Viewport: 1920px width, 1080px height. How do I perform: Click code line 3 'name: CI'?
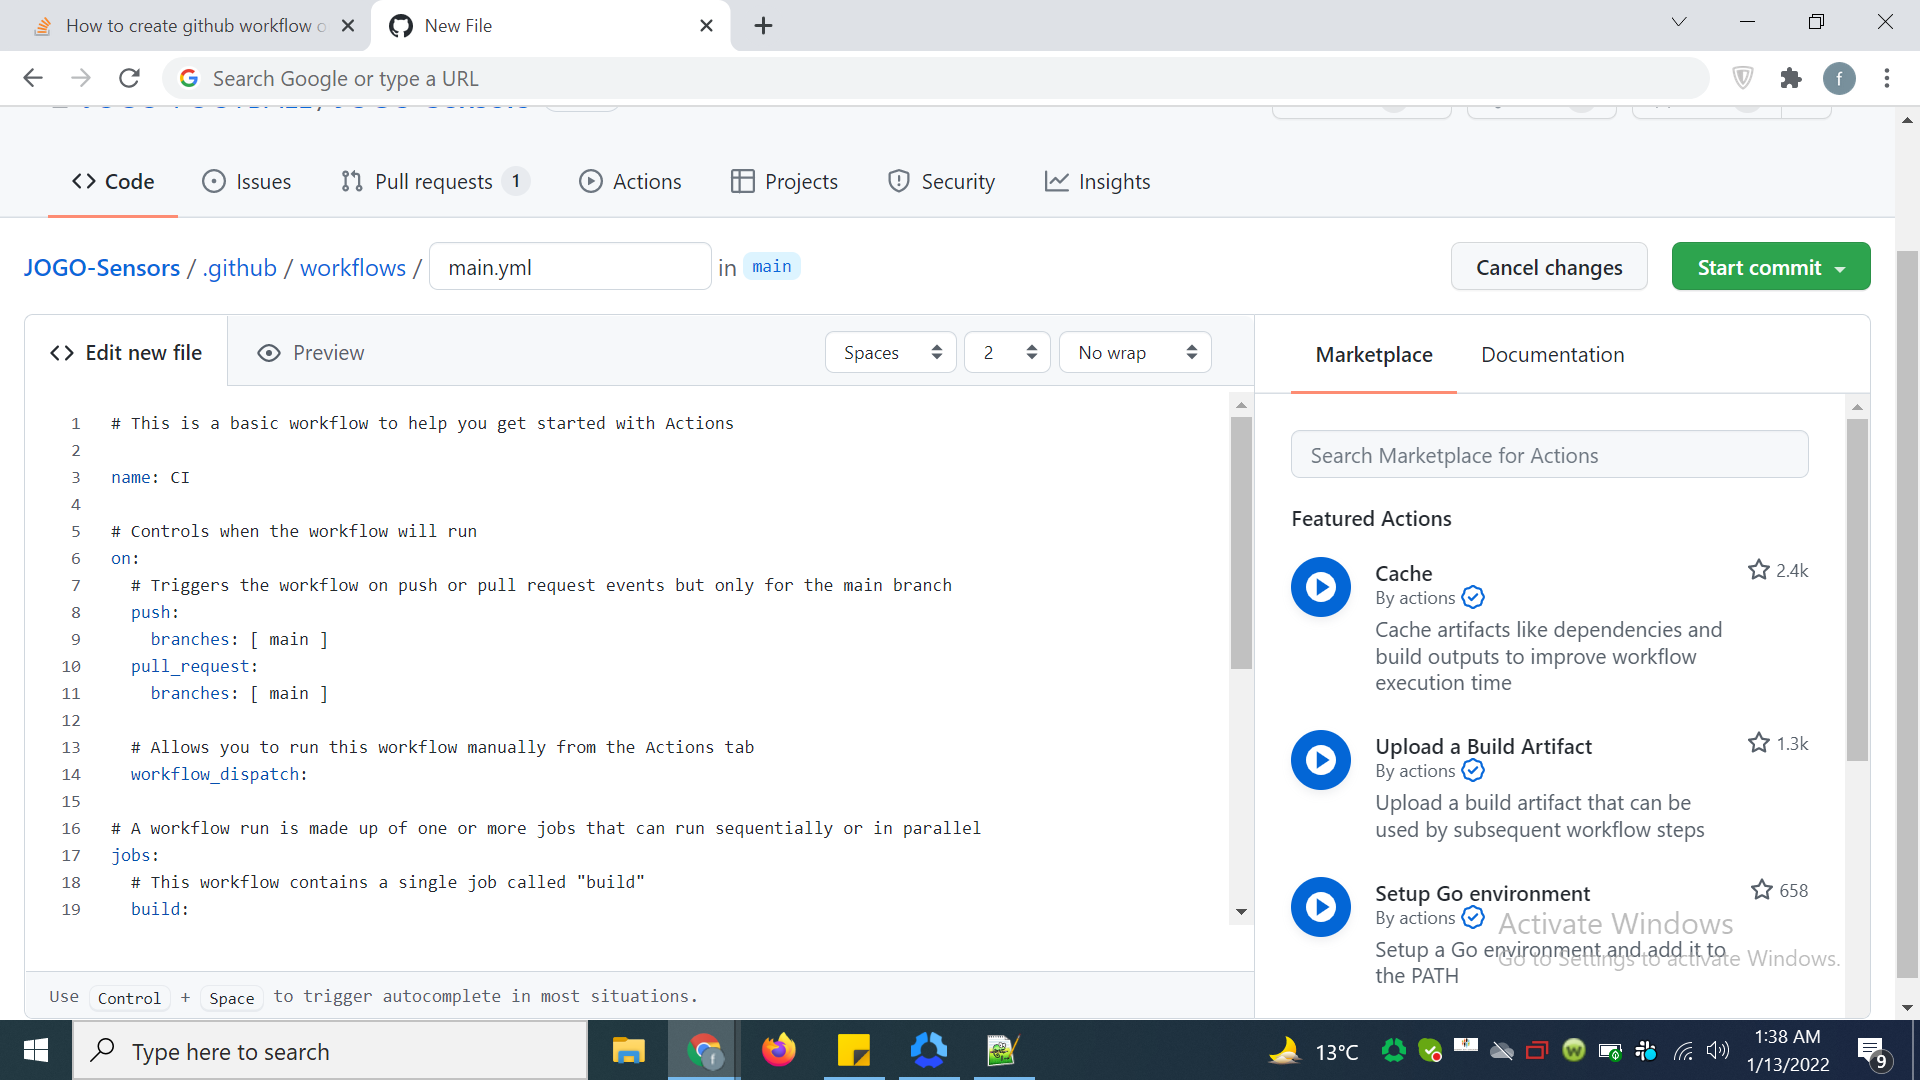coord(150,477)
